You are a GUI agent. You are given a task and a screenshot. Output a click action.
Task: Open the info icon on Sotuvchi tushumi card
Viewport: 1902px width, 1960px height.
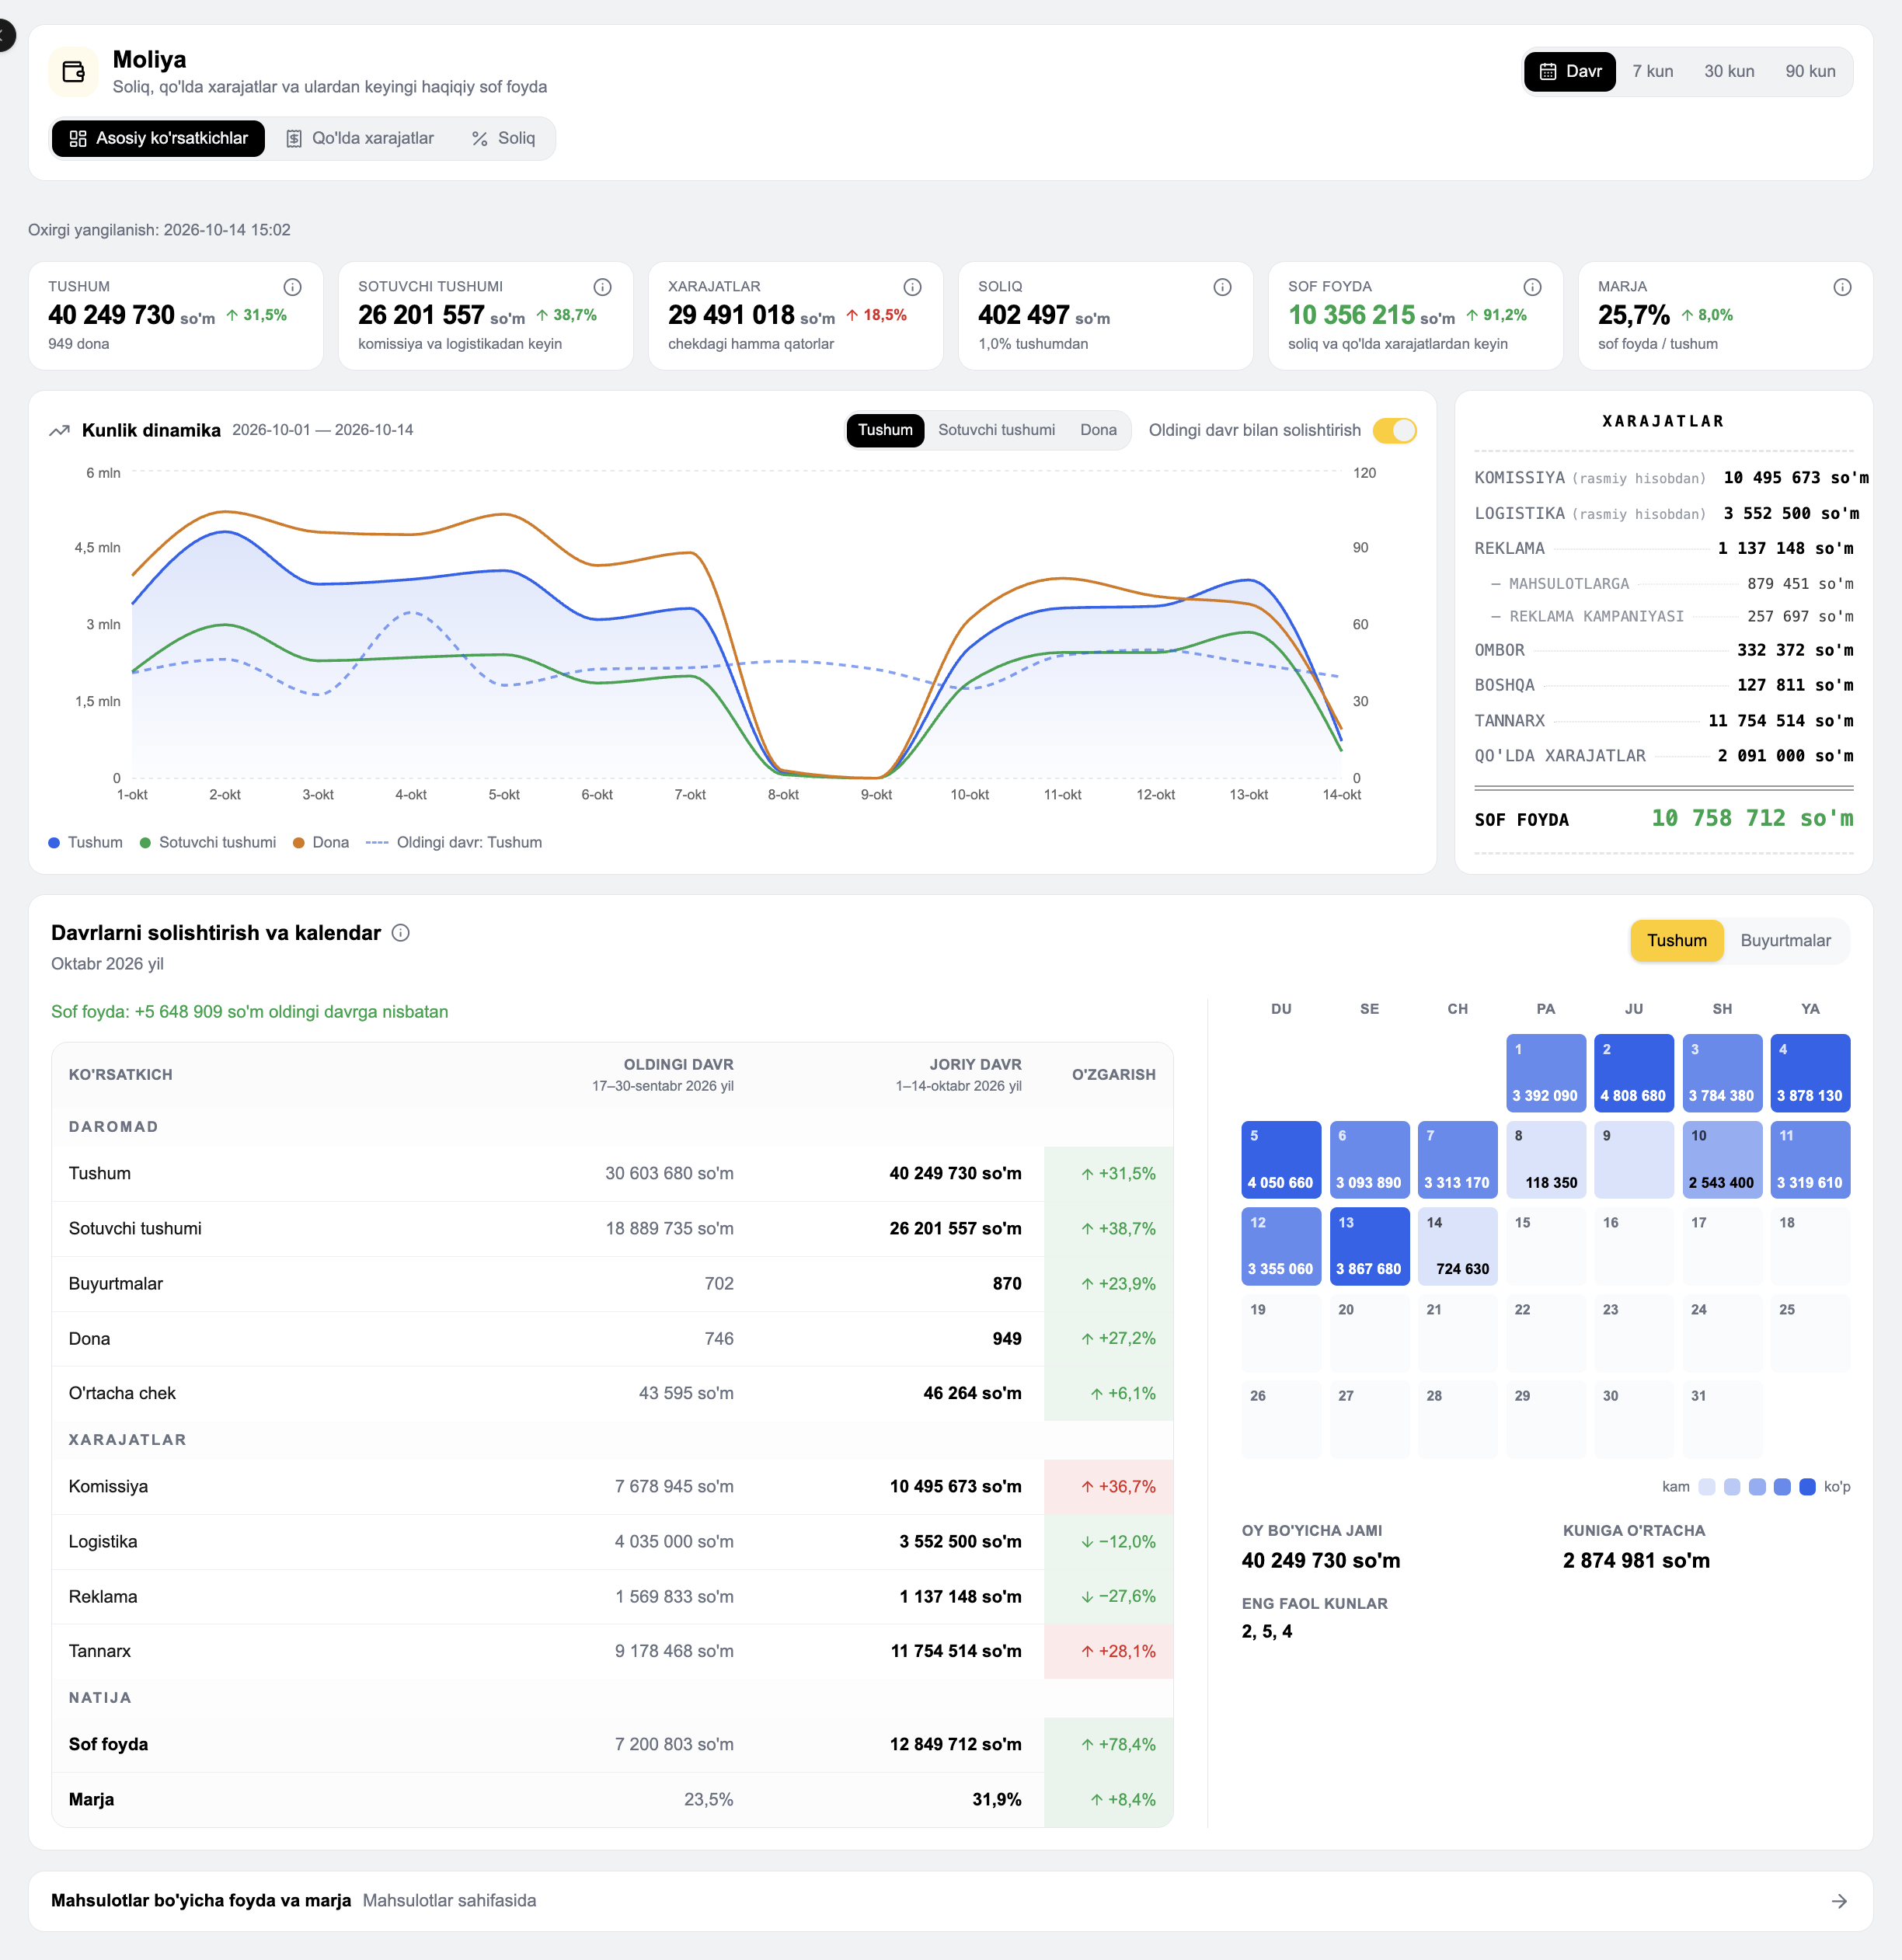(602, 287)
